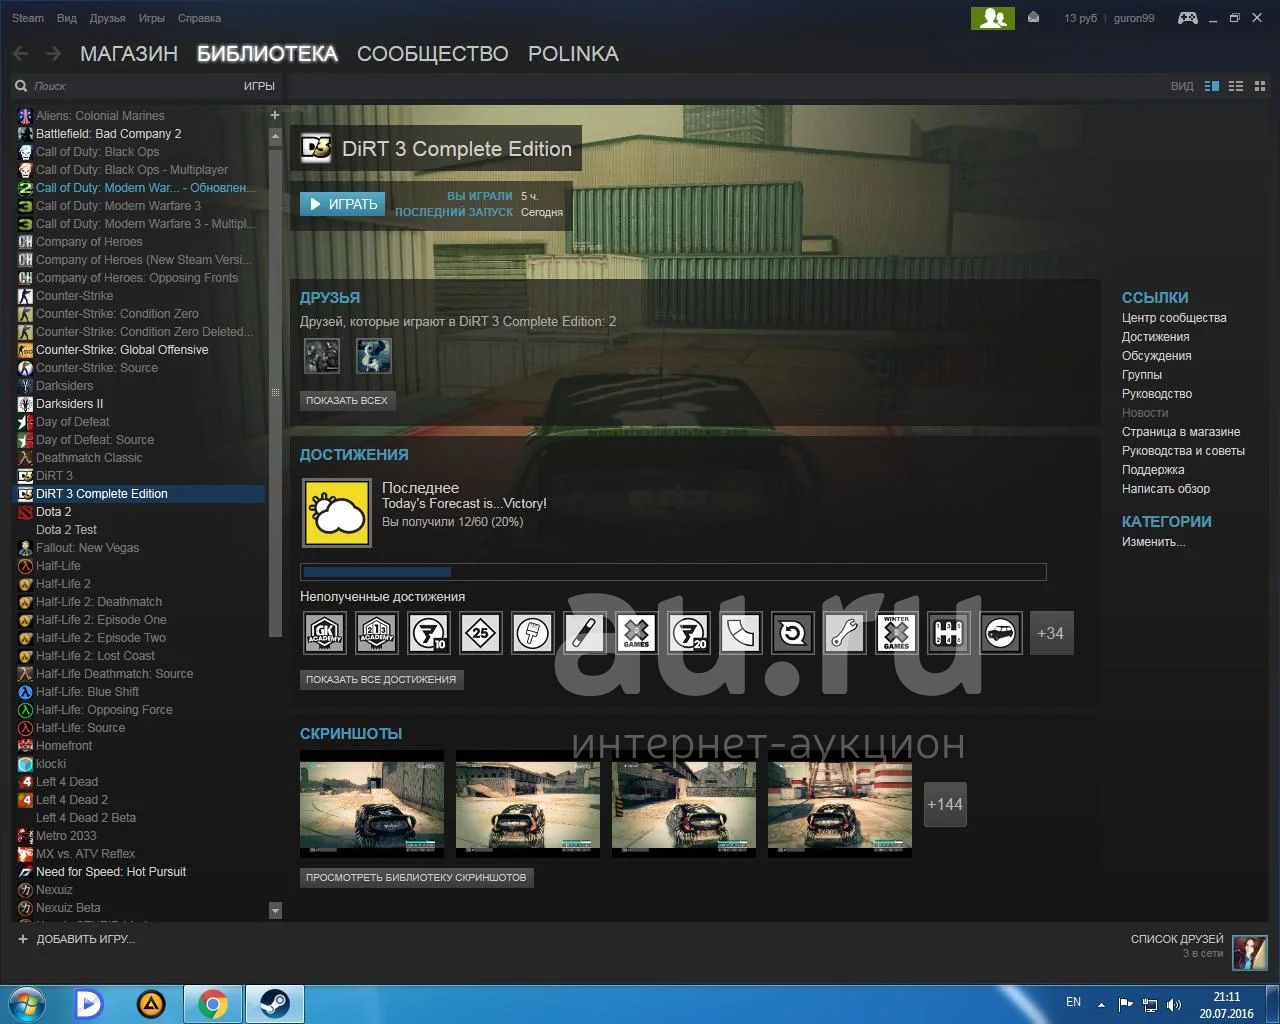The height and width of the screenshot is (1024, 1280).
Task: Go to the МАГАЗИН tab
Action: (129, 54)
